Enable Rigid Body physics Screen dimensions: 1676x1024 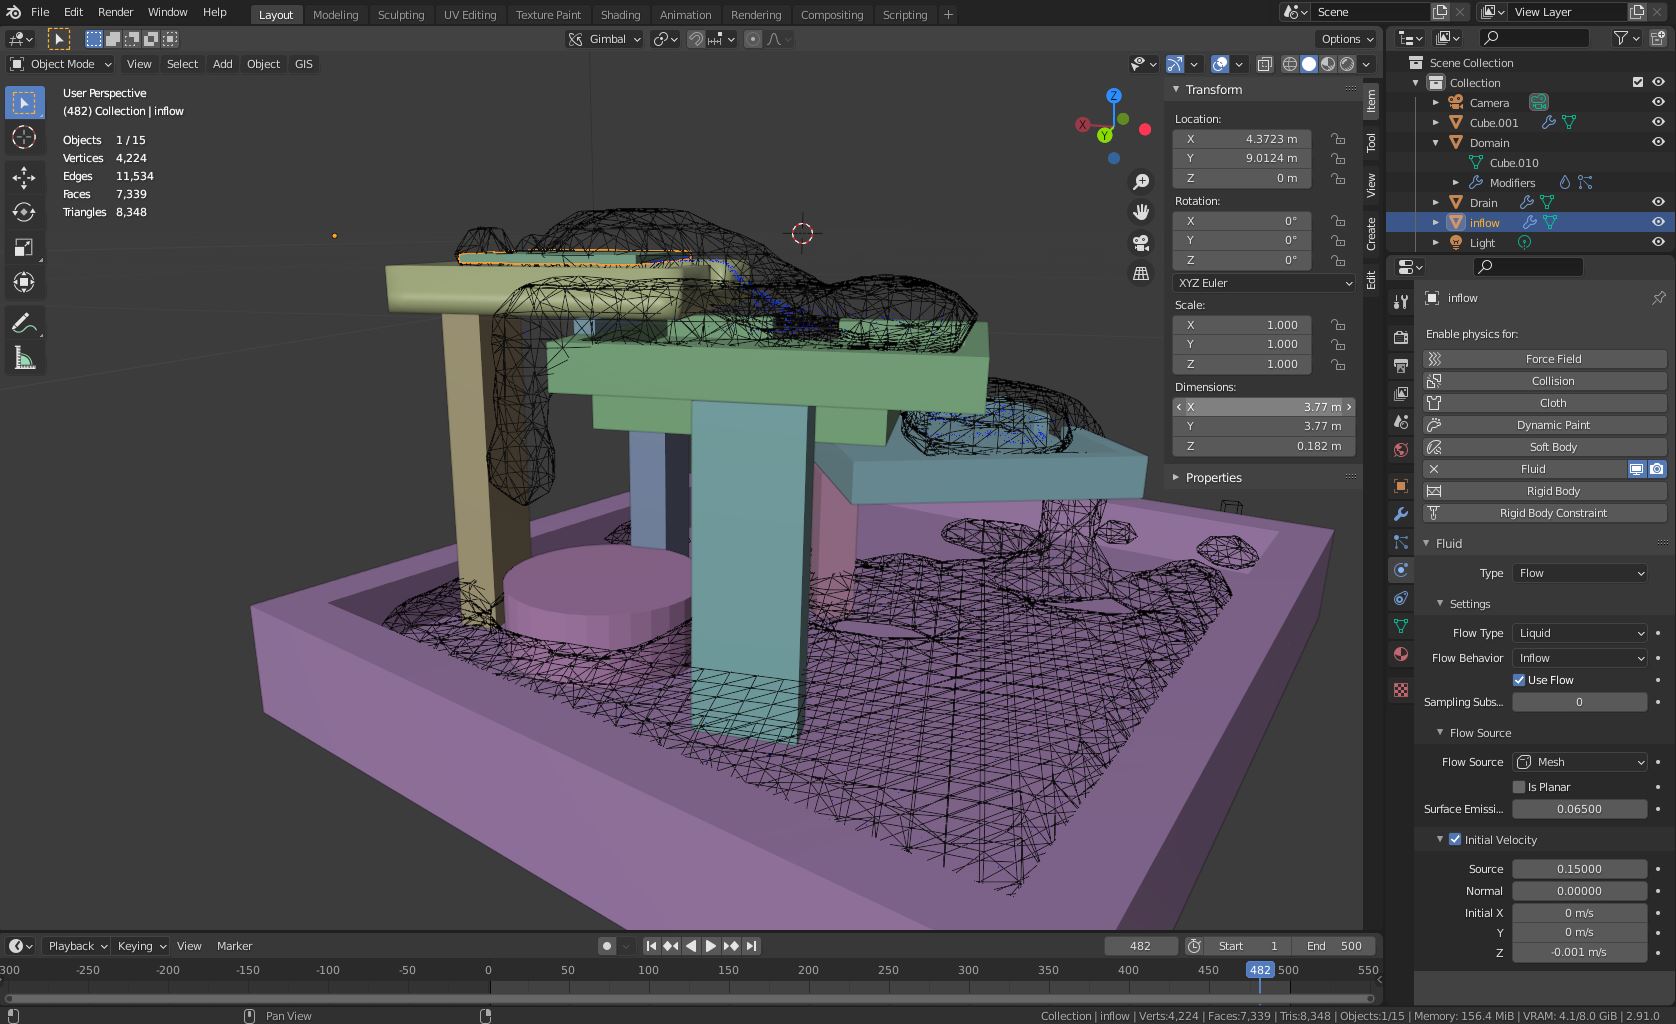(1545, 491)
